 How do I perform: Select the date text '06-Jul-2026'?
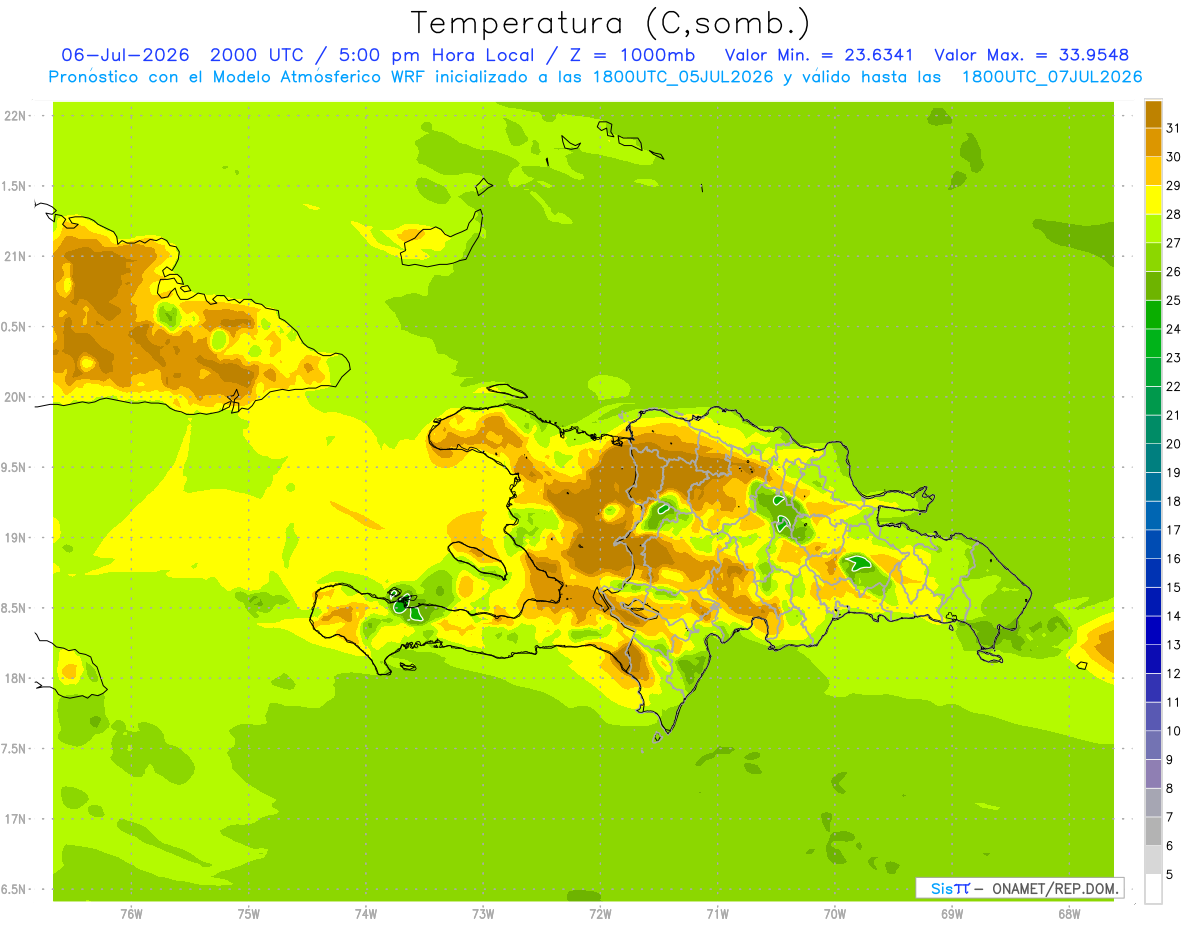pyautogui.click(x=127, y=55)
